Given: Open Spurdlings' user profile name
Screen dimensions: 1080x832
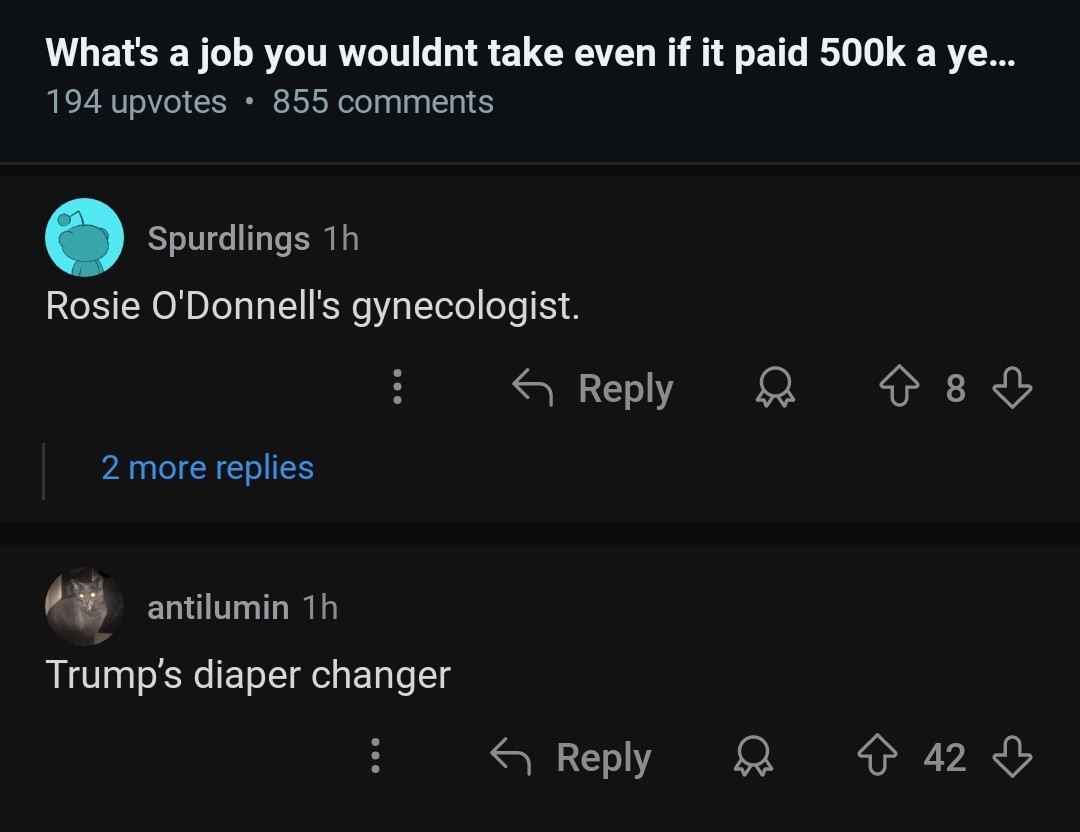Looking at the screenshot, I should (x=228, y=238).
